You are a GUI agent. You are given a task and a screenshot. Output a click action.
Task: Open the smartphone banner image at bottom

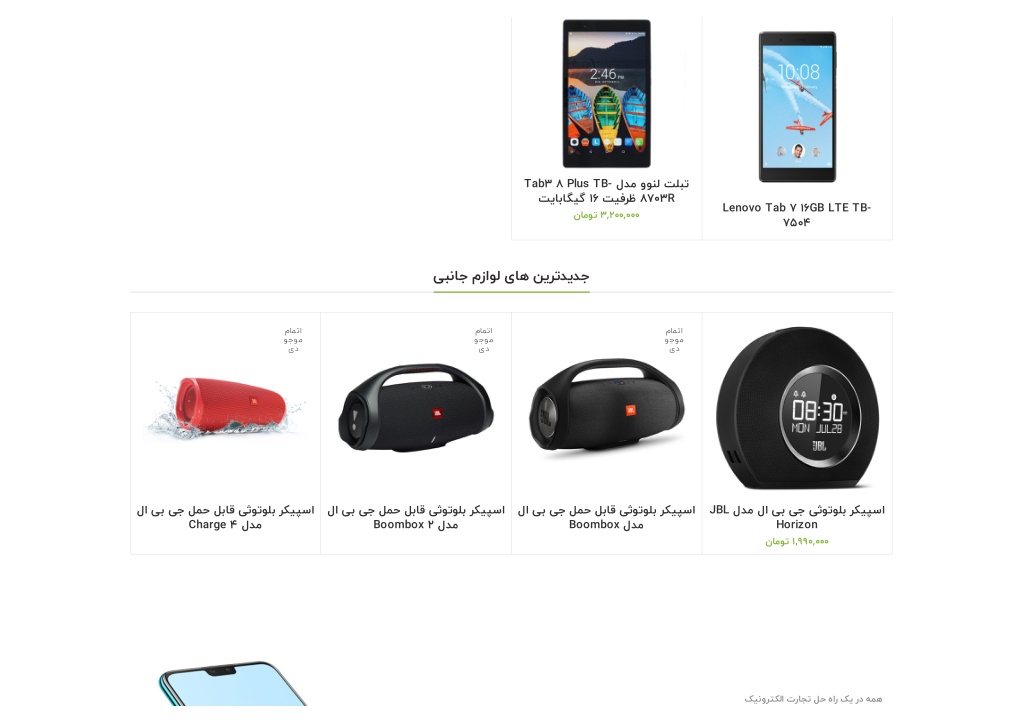click(233, 683)
